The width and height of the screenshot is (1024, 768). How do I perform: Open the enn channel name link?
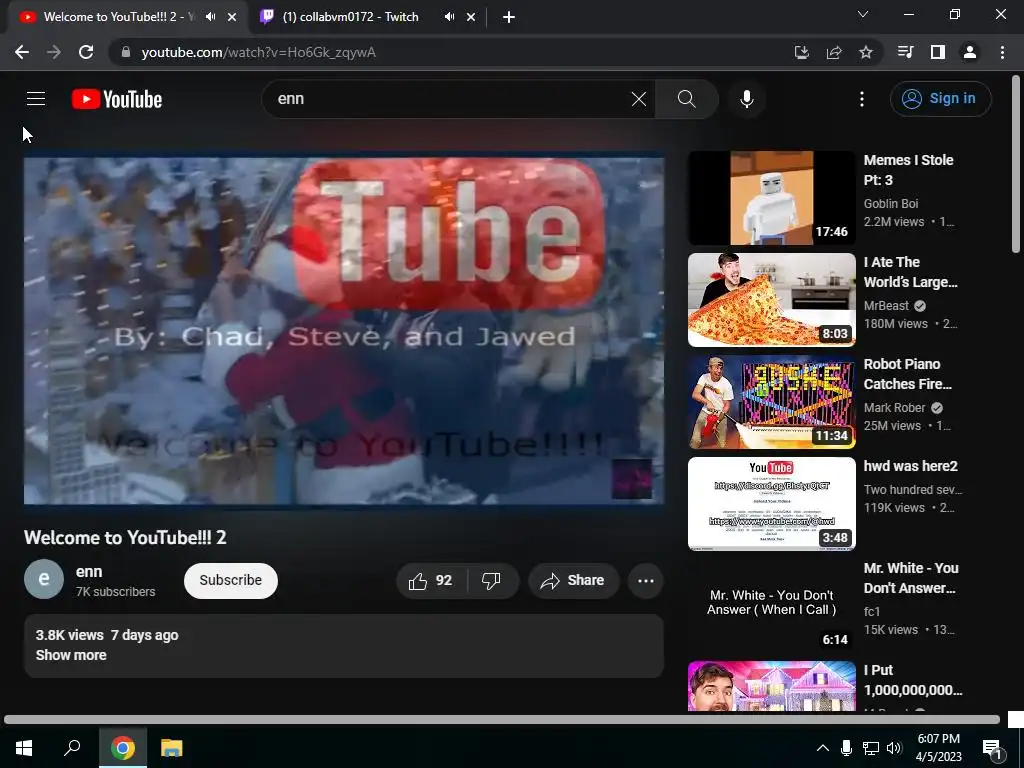pos(89,571)
